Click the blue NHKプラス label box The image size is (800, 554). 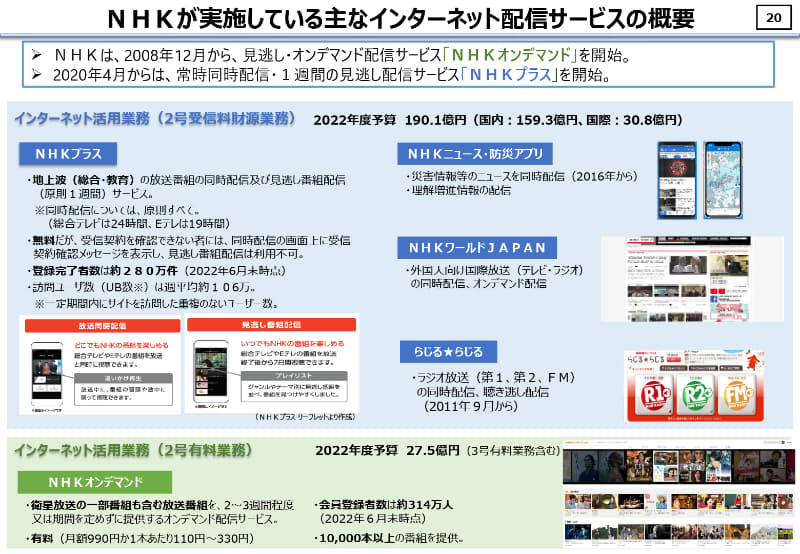click(x=68, y=154)
